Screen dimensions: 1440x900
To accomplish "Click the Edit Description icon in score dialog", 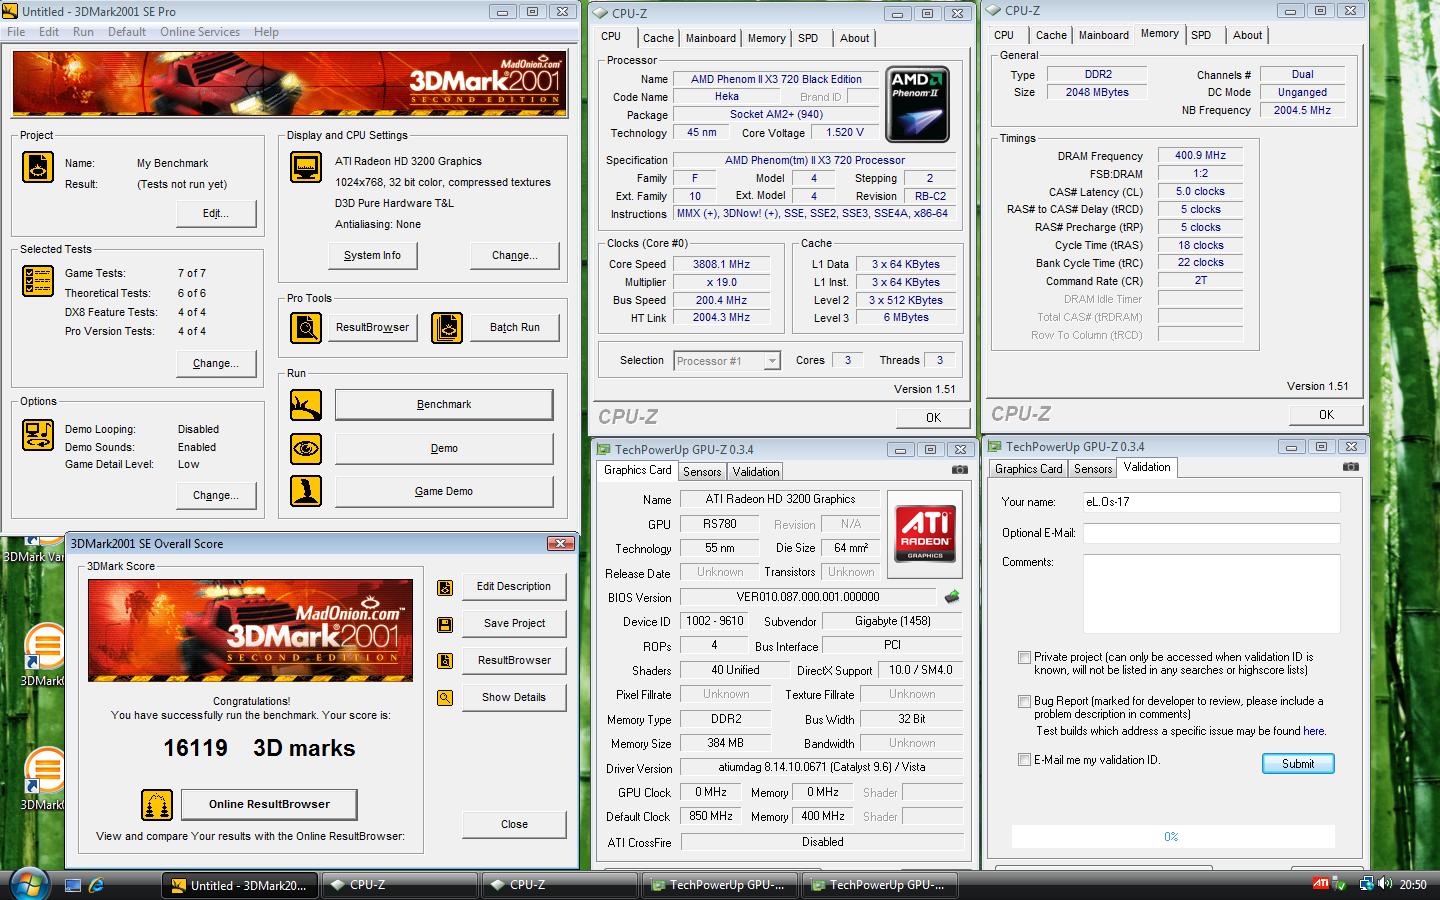I will point(445,587).
